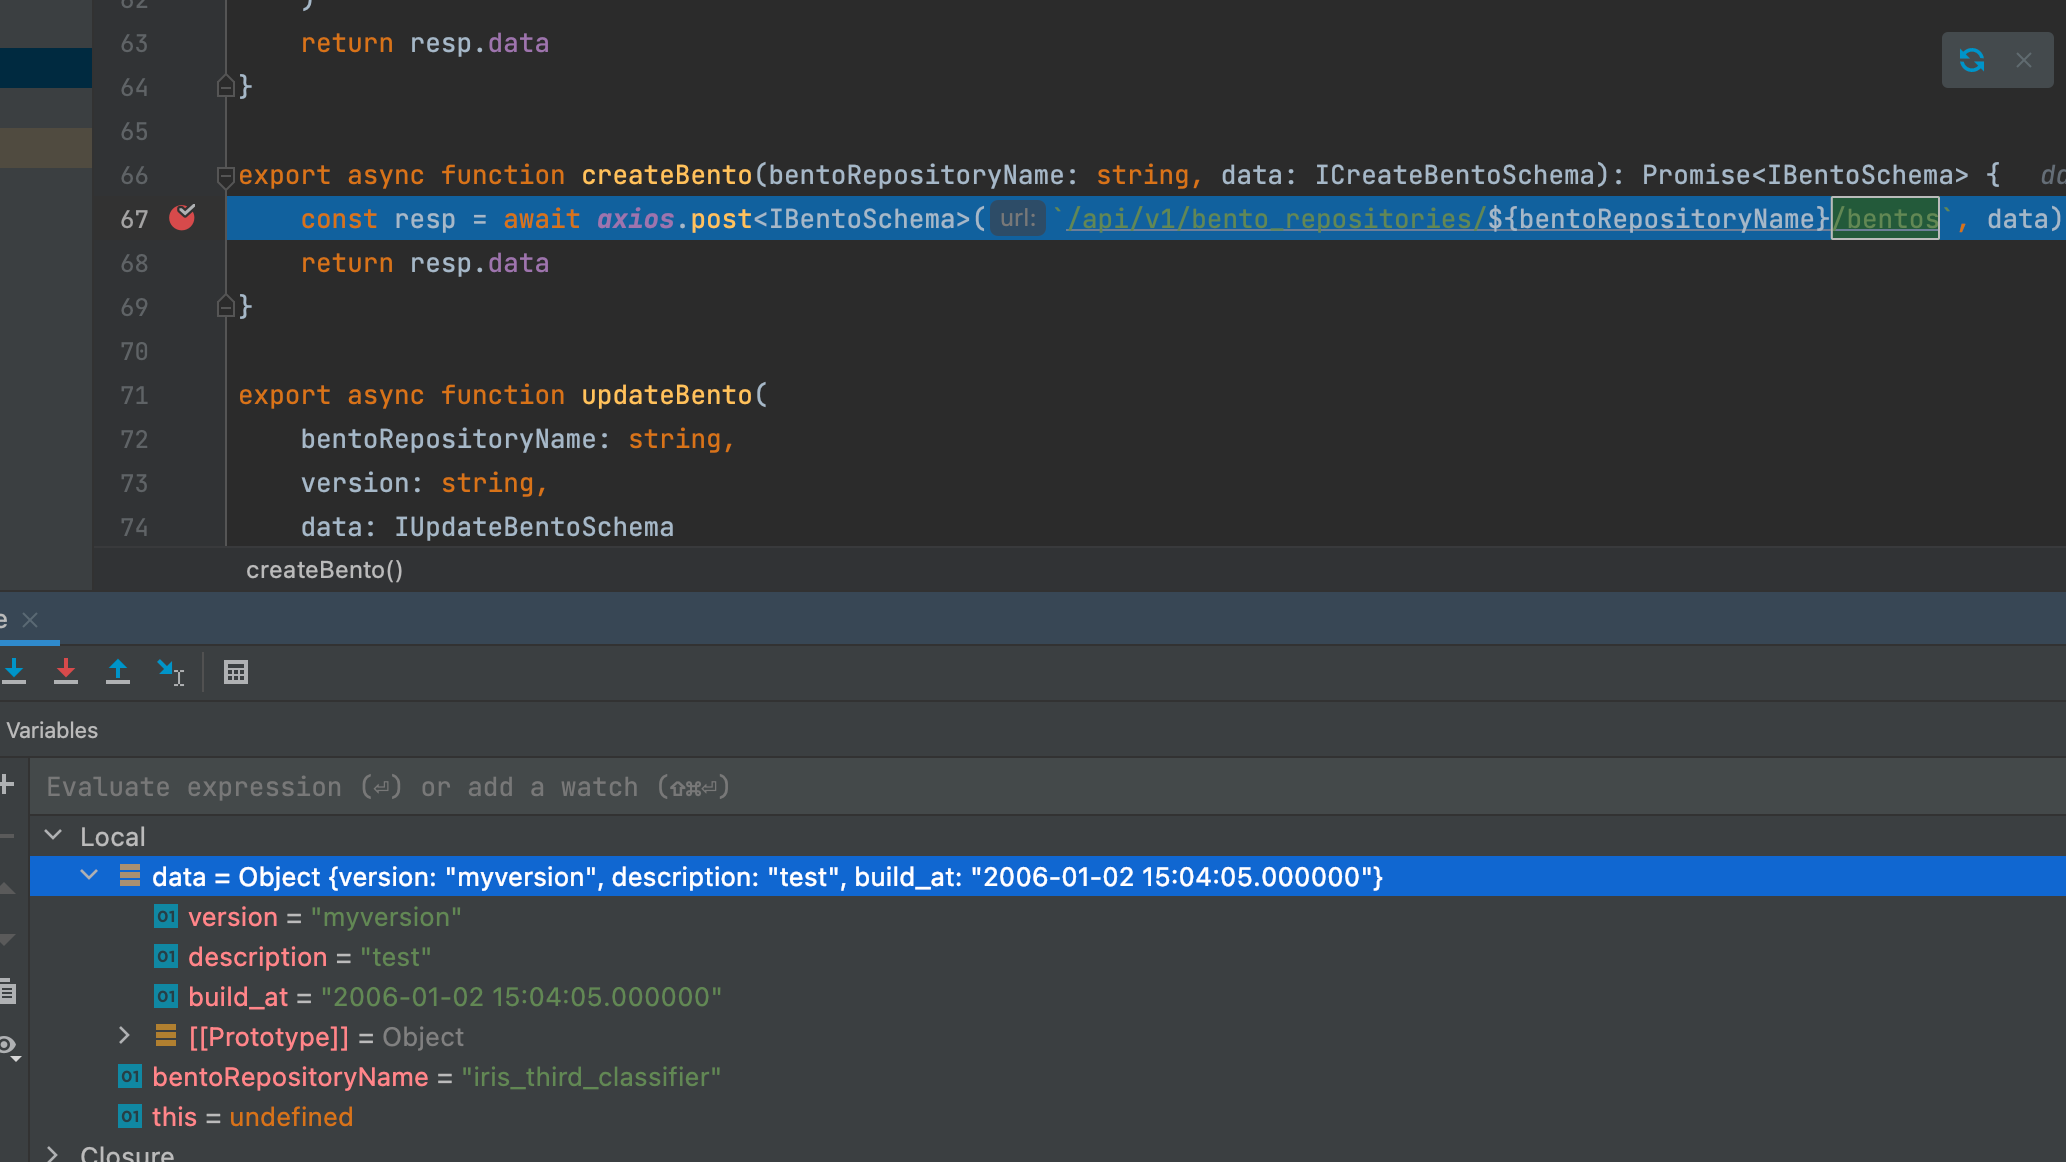Toggle the breakpoint on line 67
2066x1162 pixels.
click(x=183, y=218)
